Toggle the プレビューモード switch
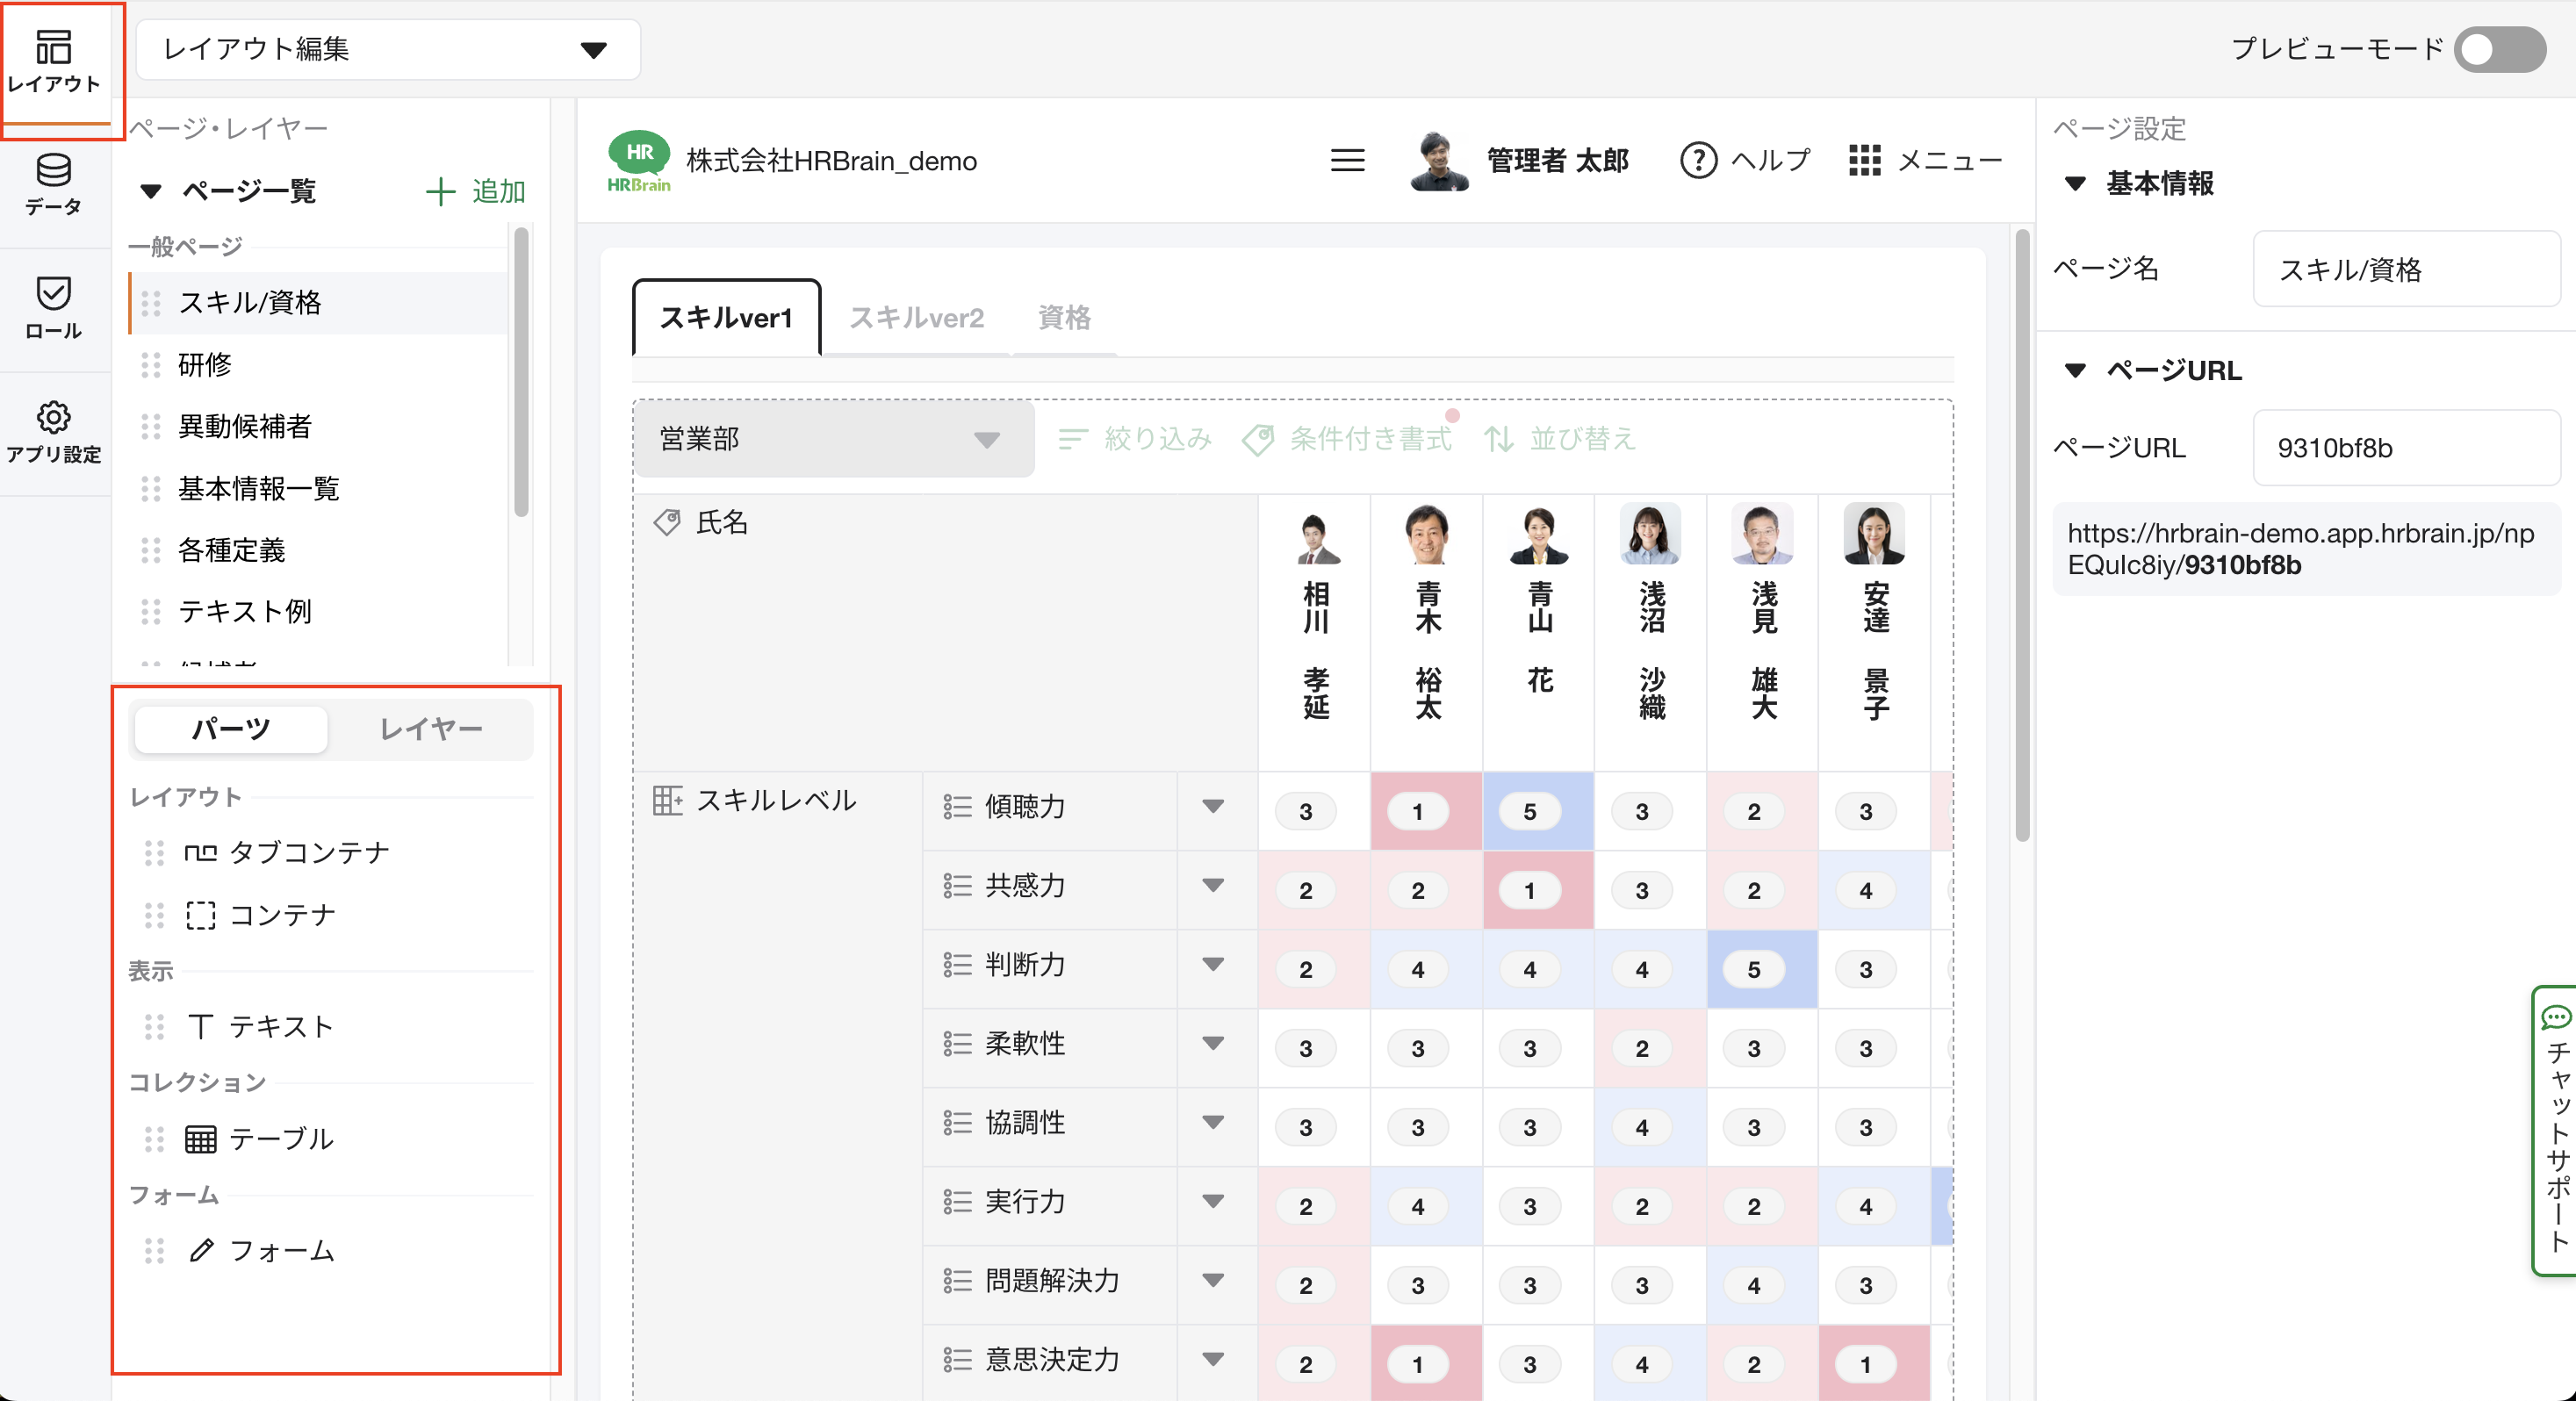 click(2499, 50)
